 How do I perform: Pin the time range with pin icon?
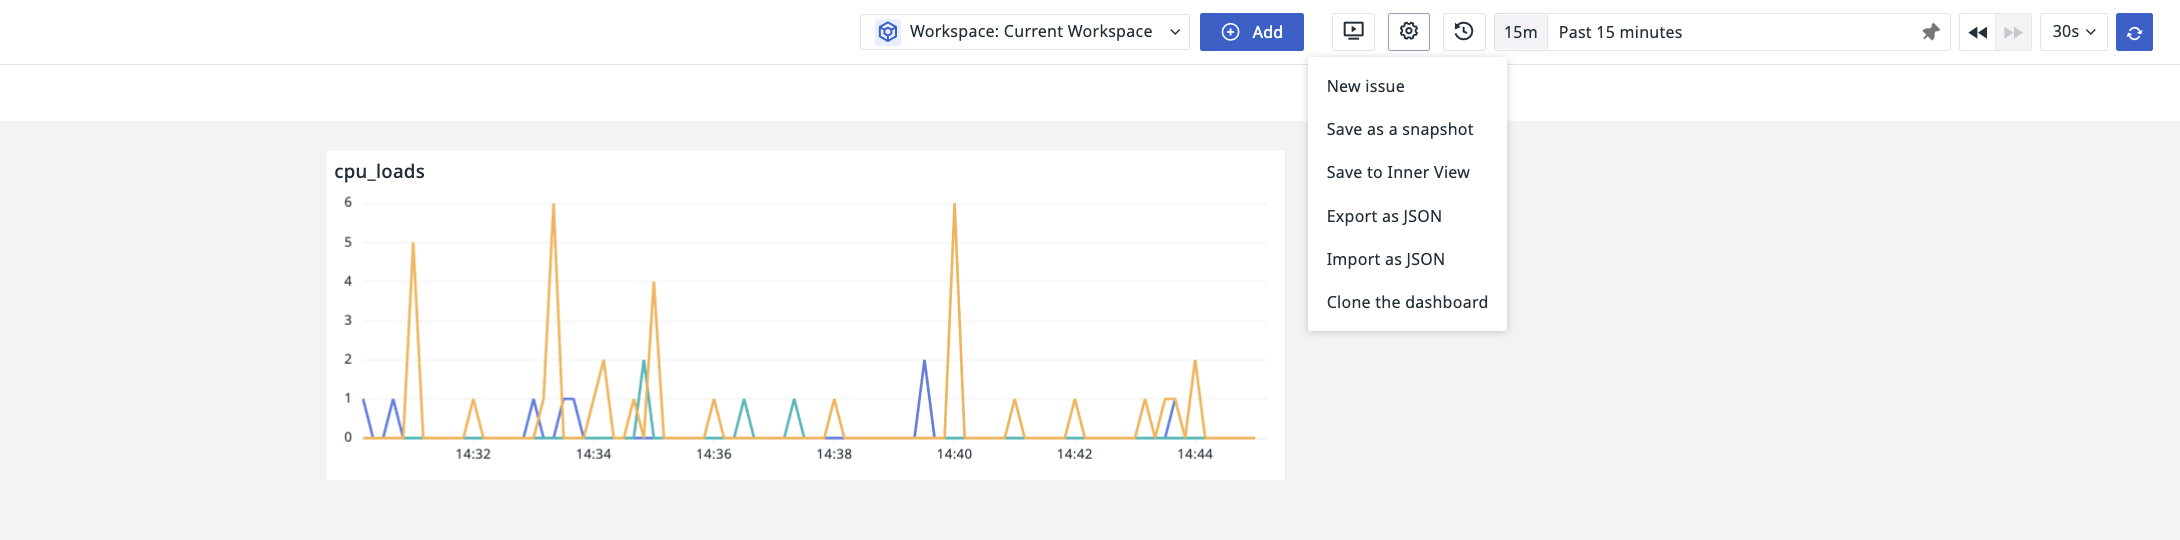pyautogui.click(x=1931, y=32)
